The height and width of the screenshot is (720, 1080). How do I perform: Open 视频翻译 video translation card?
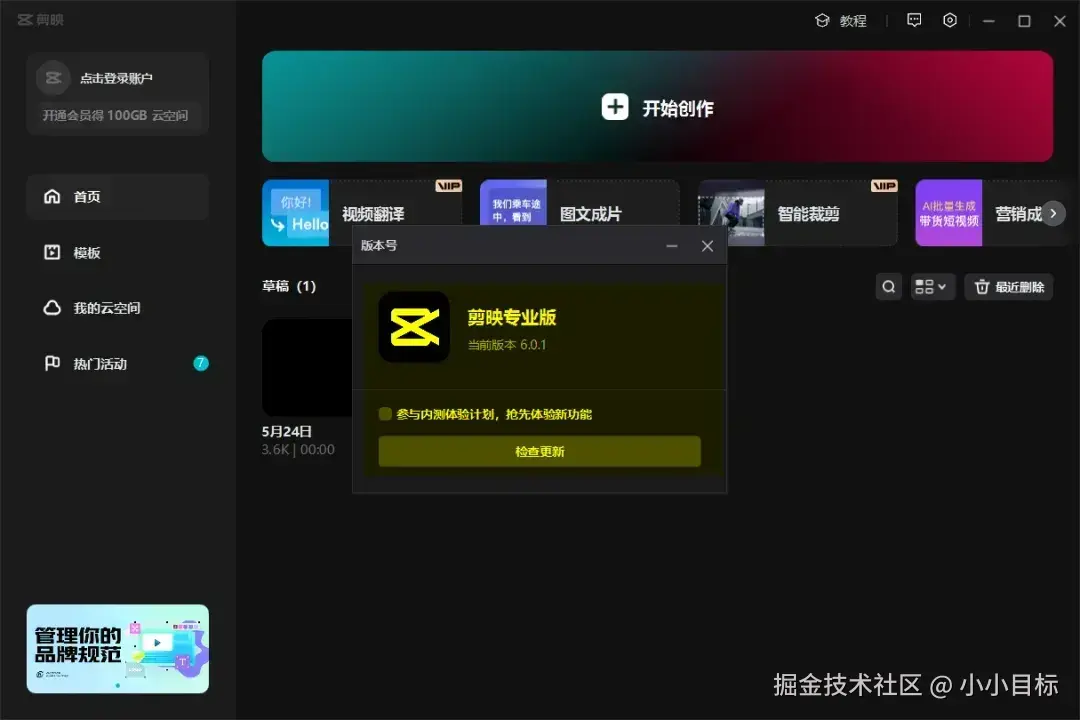point(362,212)
